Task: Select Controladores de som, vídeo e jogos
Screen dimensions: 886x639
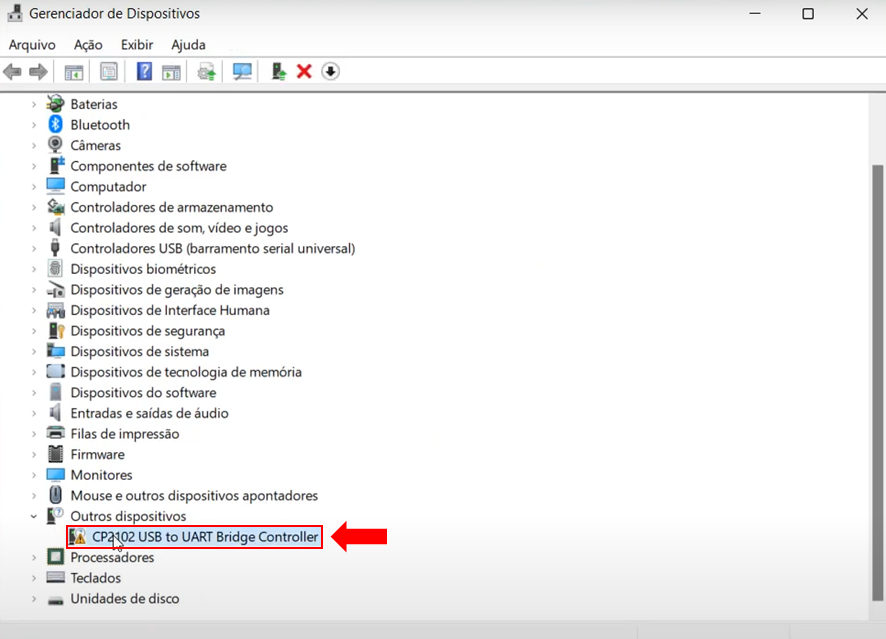Action: (x=179, y=228)
